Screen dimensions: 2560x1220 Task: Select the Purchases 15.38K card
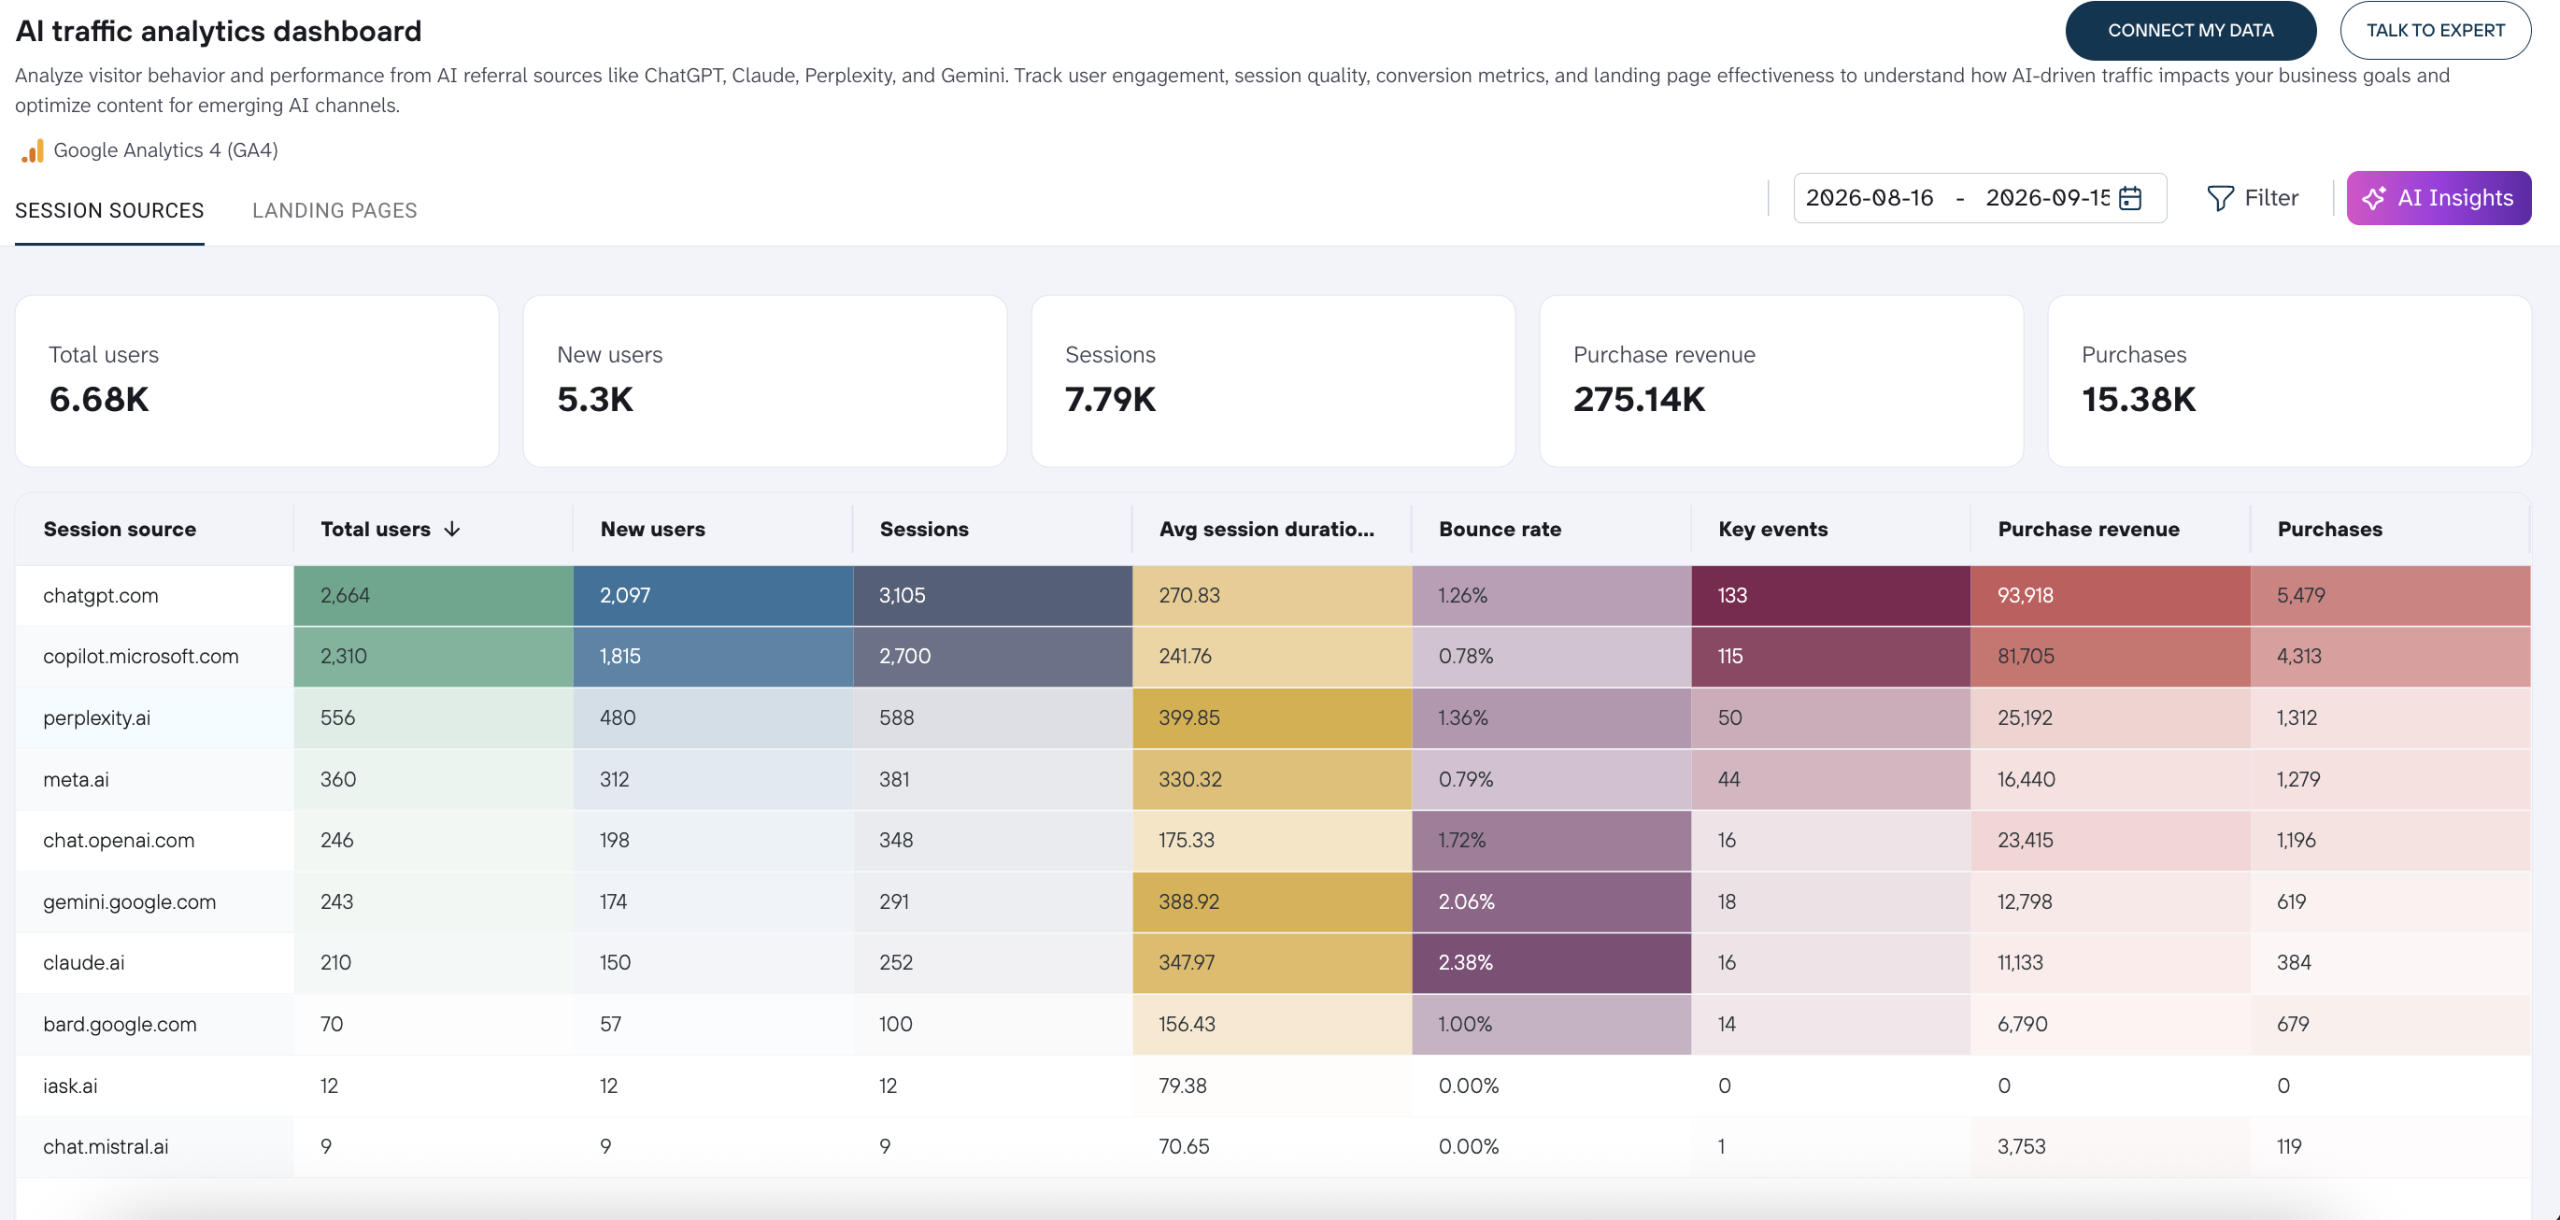tap(2289, 381)
